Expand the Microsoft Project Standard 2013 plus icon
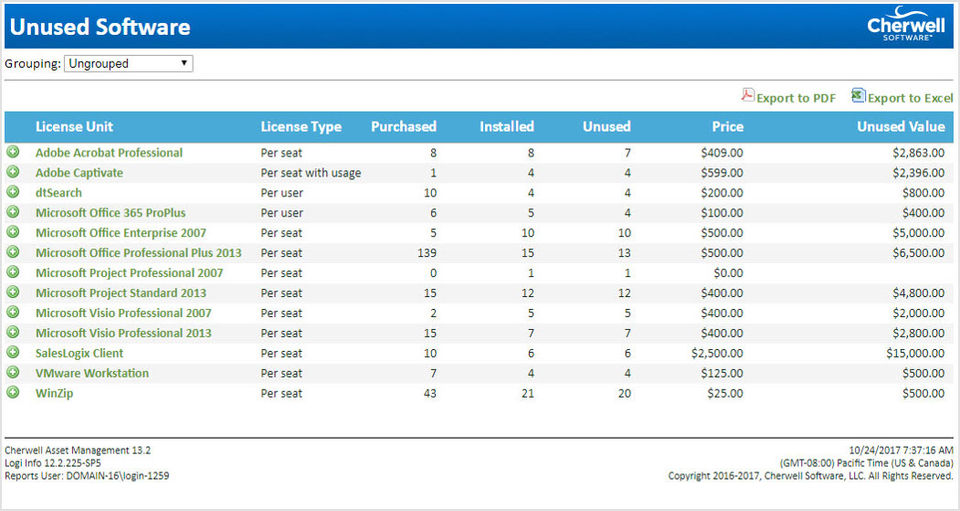960x511 pixels. [x=13, y=292]
